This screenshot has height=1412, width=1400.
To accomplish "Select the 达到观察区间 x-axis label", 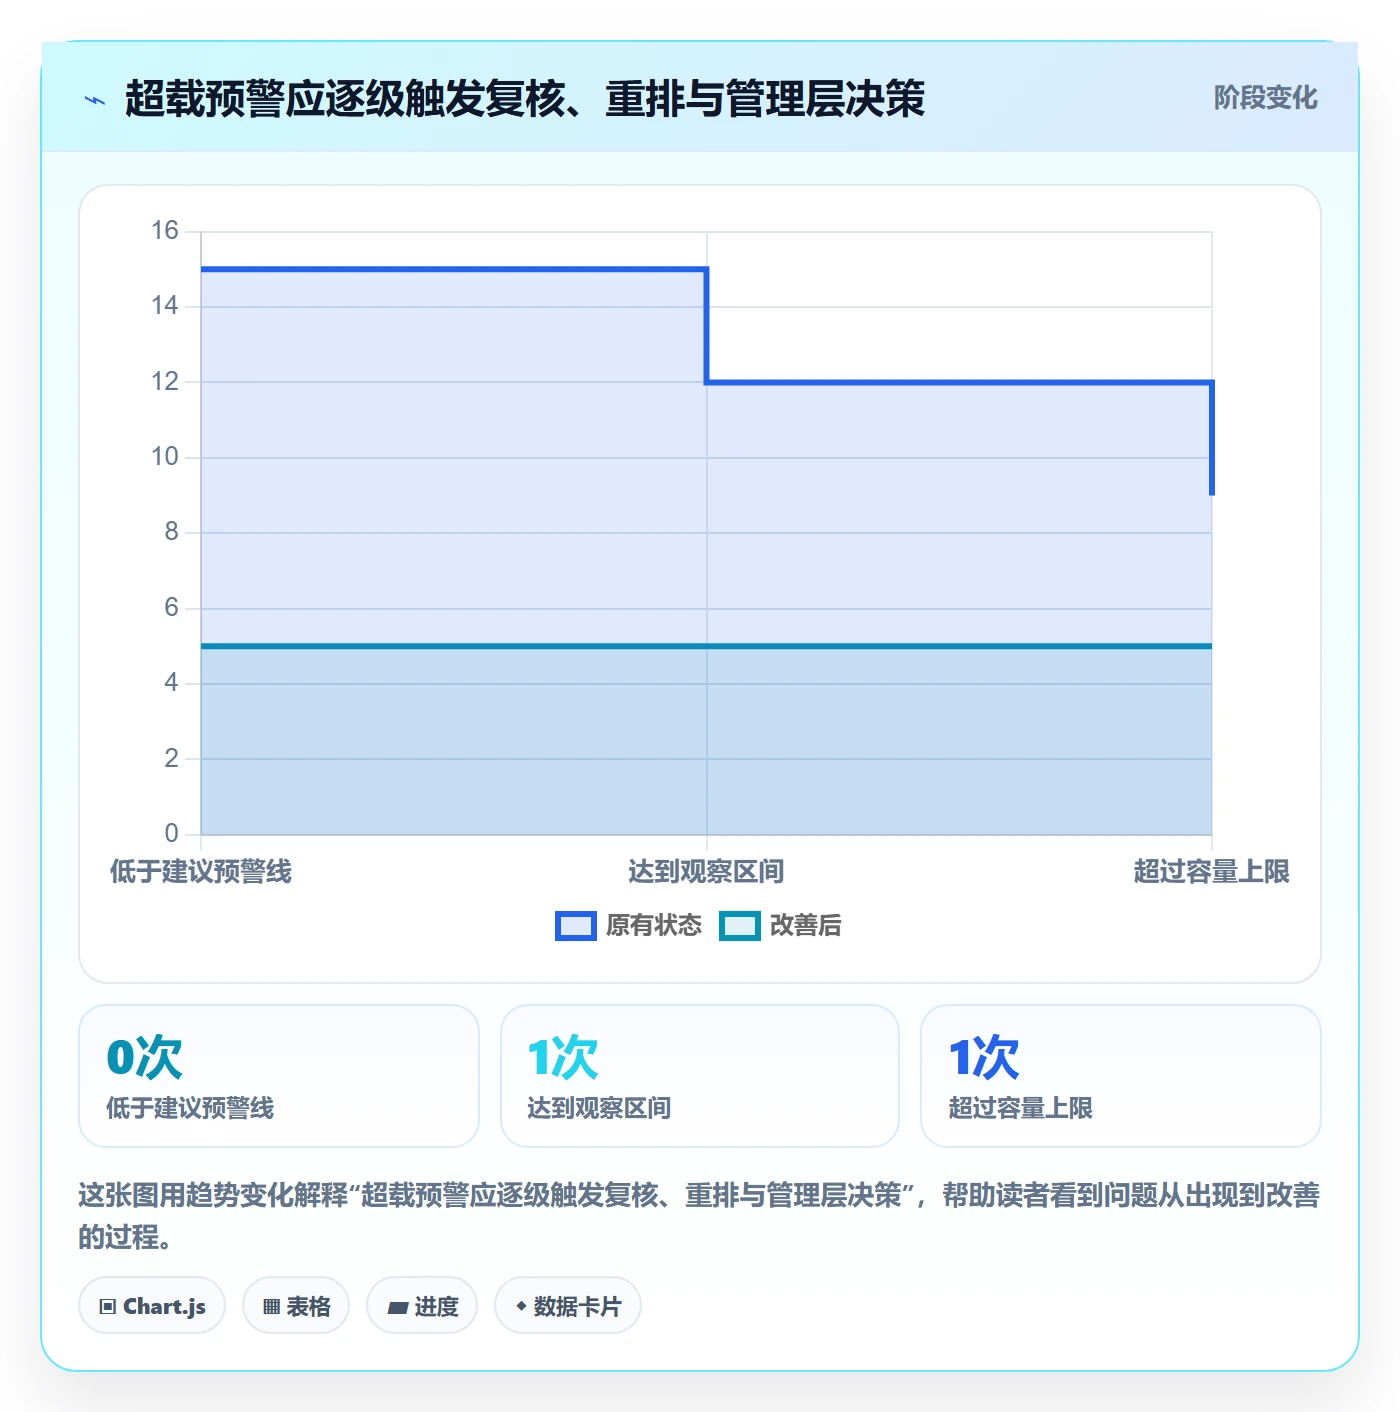I will 706,872.
